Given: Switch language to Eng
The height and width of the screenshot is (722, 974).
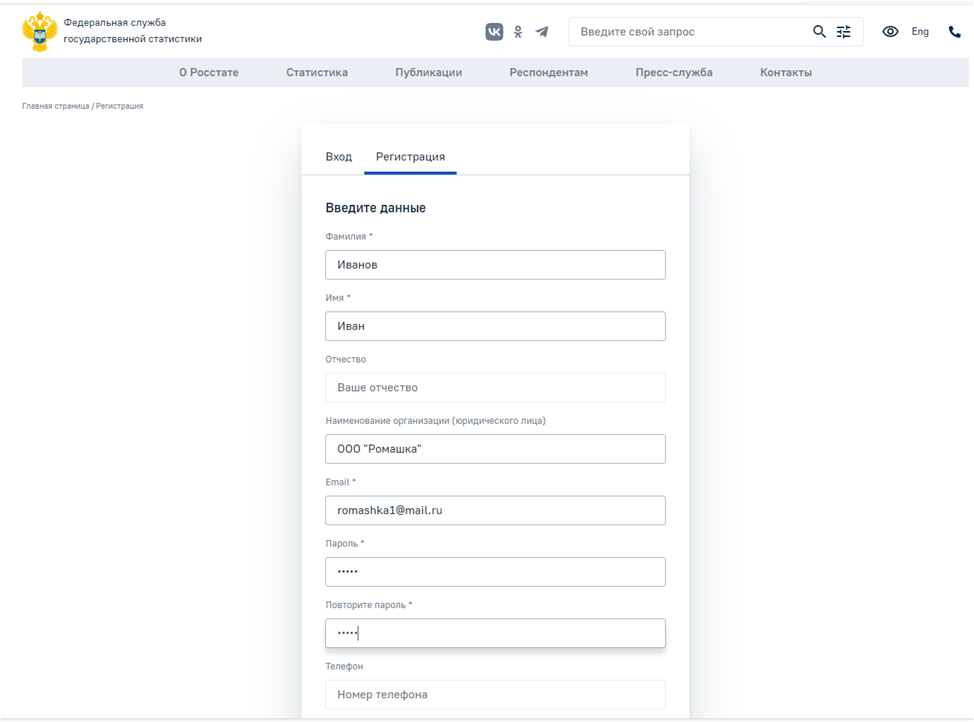Looking at the screenshot, I should click(x=920, y=32).
